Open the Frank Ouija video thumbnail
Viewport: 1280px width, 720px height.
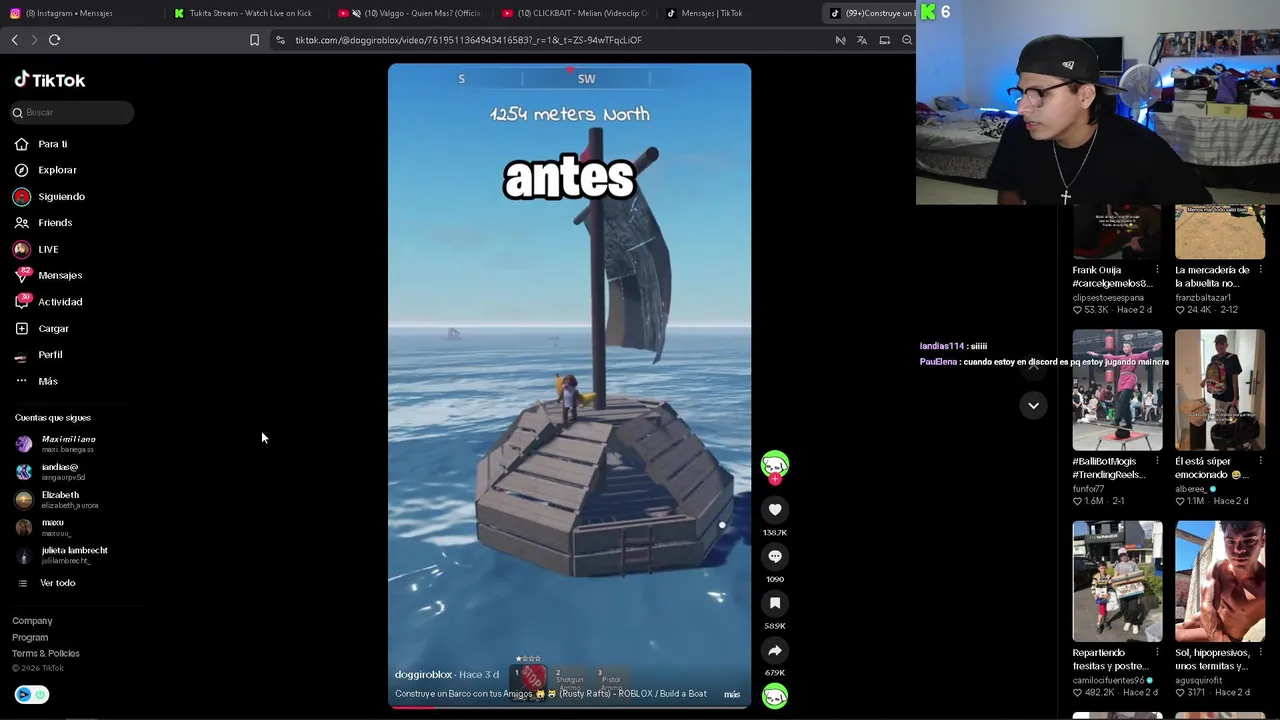click(x=1117, y=232)
